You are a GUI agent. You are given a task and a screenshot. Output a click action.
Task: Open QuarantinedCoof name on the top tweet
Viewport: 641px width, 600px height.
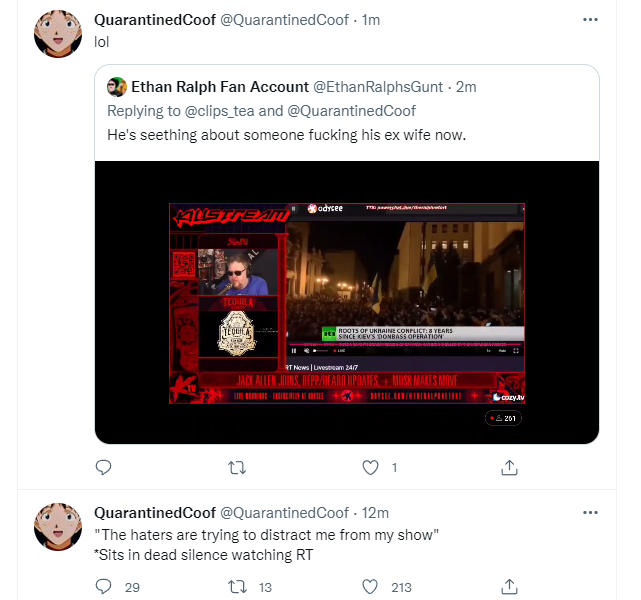(155, 20)
